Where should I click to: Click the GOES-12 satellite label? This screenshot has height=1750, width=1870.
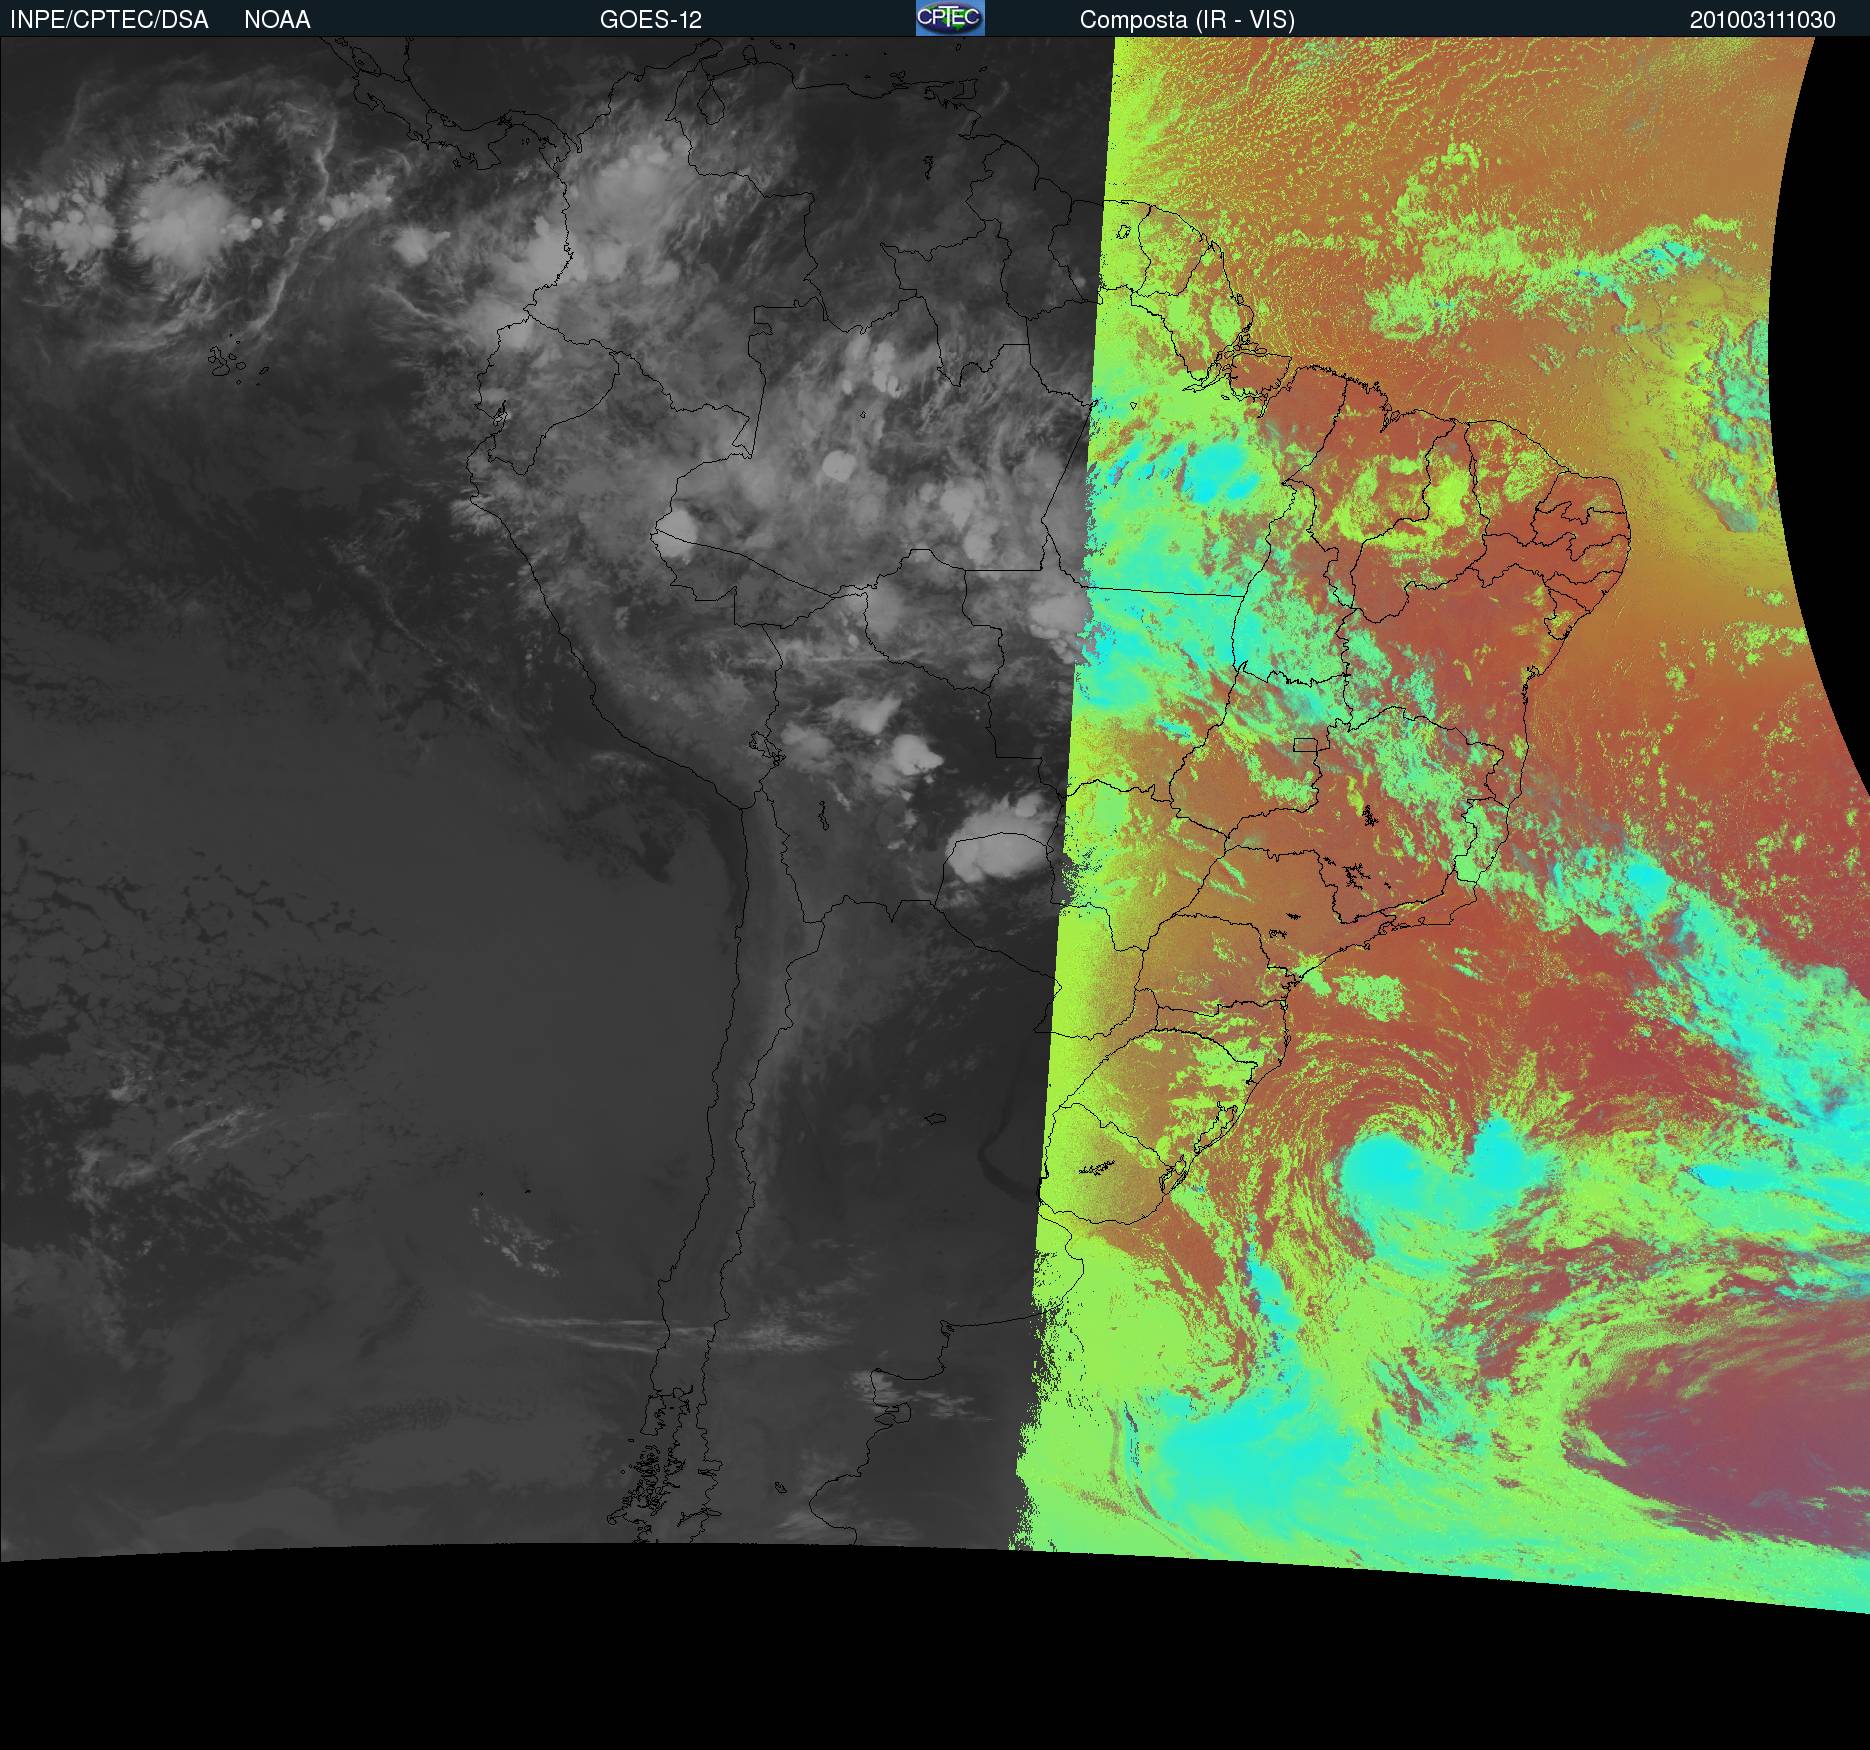(x=651, y=20)
